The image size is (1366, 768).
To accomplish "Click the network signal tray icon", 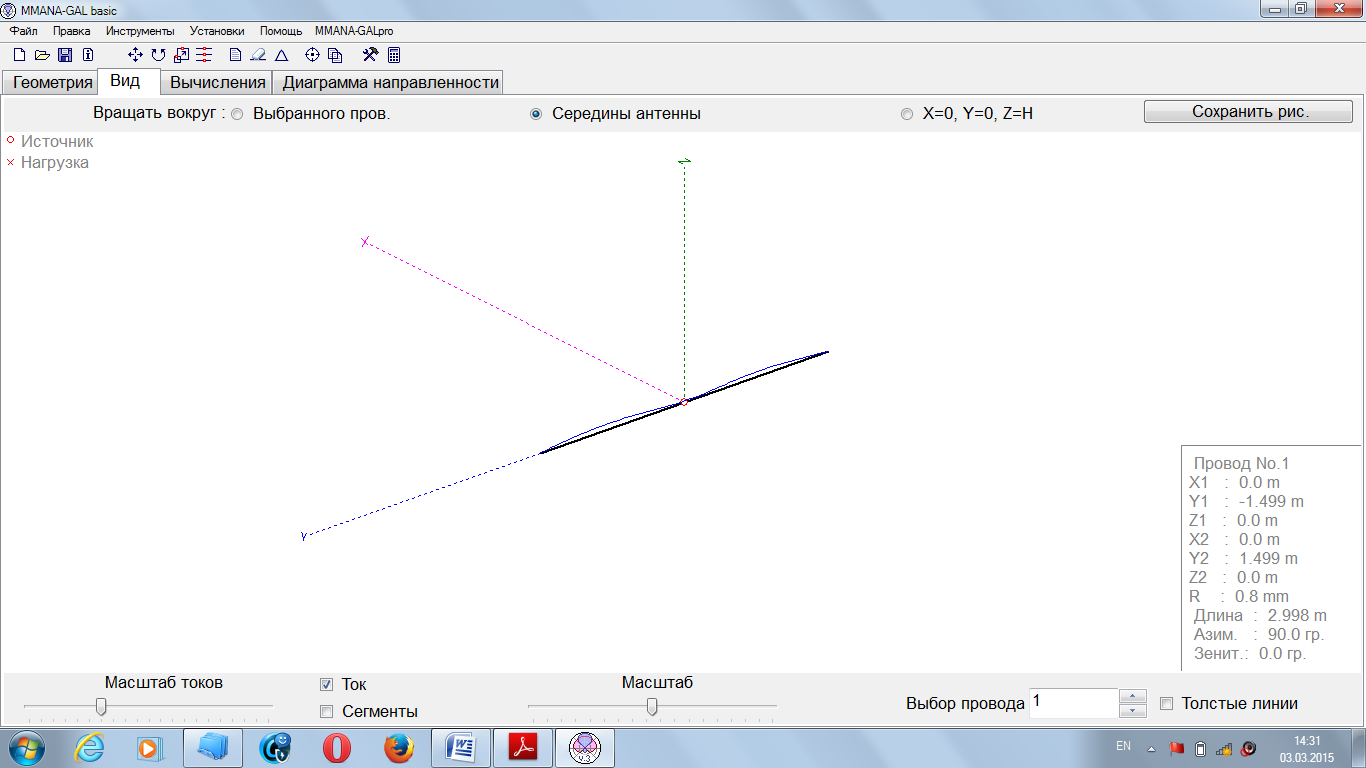I will [1224, 748].
